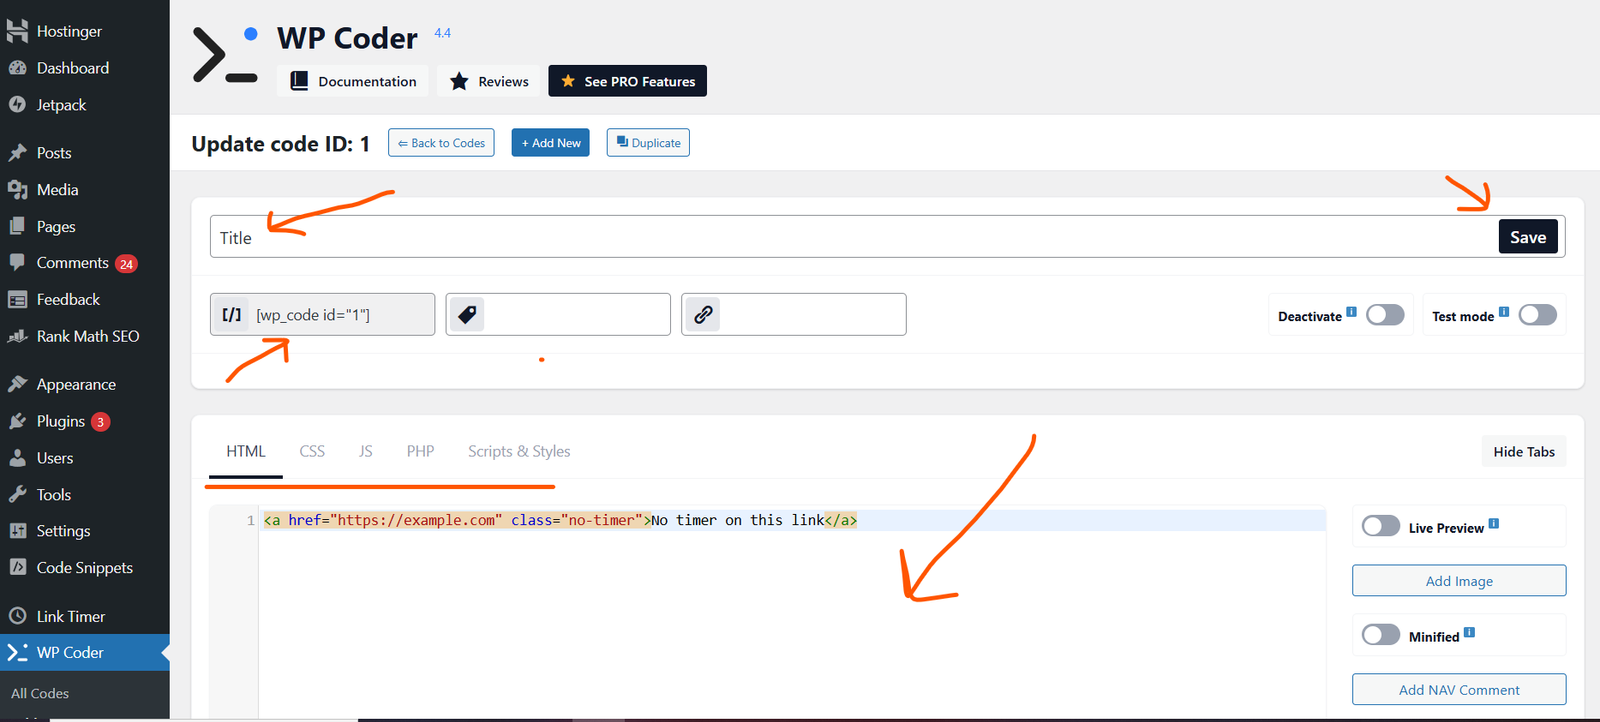Screen dimensions: 1600x722
Task: Toggle the Deactivate switch
Action: pyautogui.click(x=1385, y=315)
